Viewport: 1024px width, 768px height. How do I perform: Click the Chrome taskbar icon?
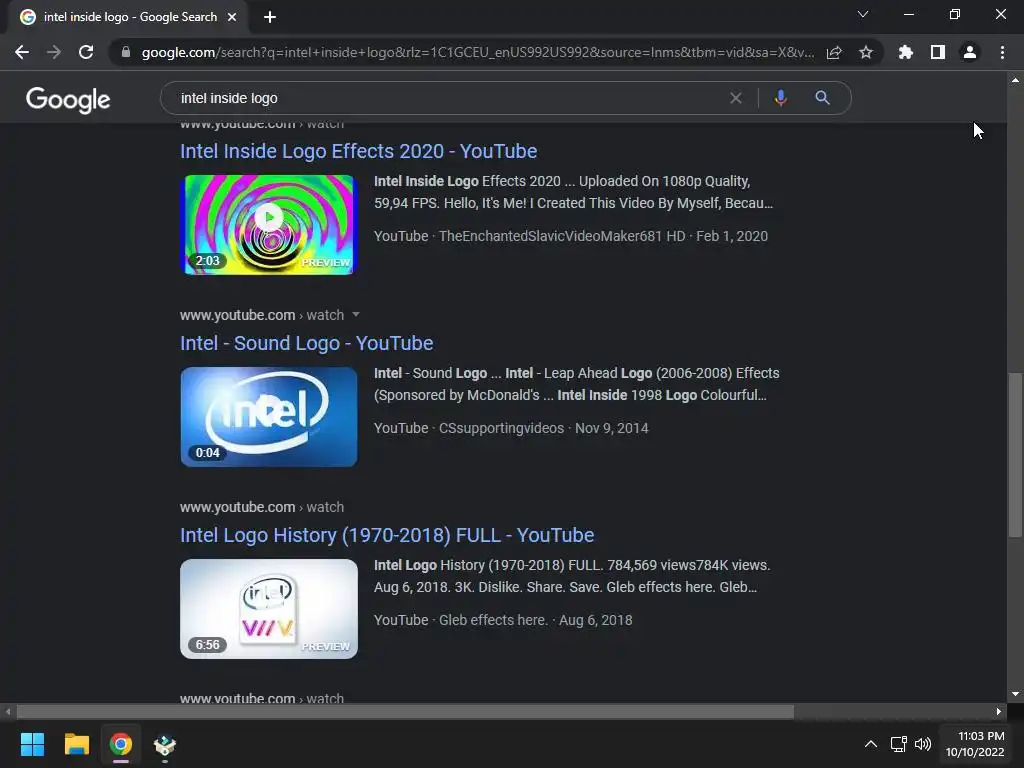[120, 744]
